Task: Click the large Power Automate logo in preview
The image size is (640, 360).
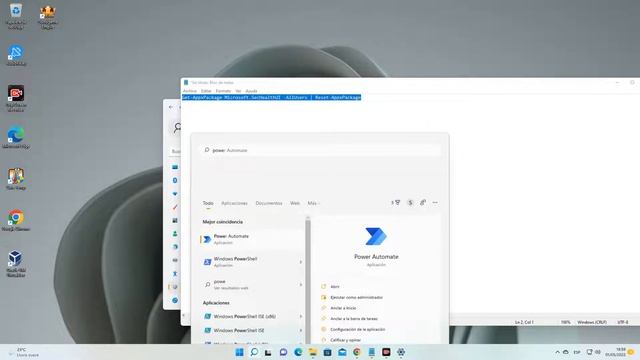Action: [x=376, y=236]
